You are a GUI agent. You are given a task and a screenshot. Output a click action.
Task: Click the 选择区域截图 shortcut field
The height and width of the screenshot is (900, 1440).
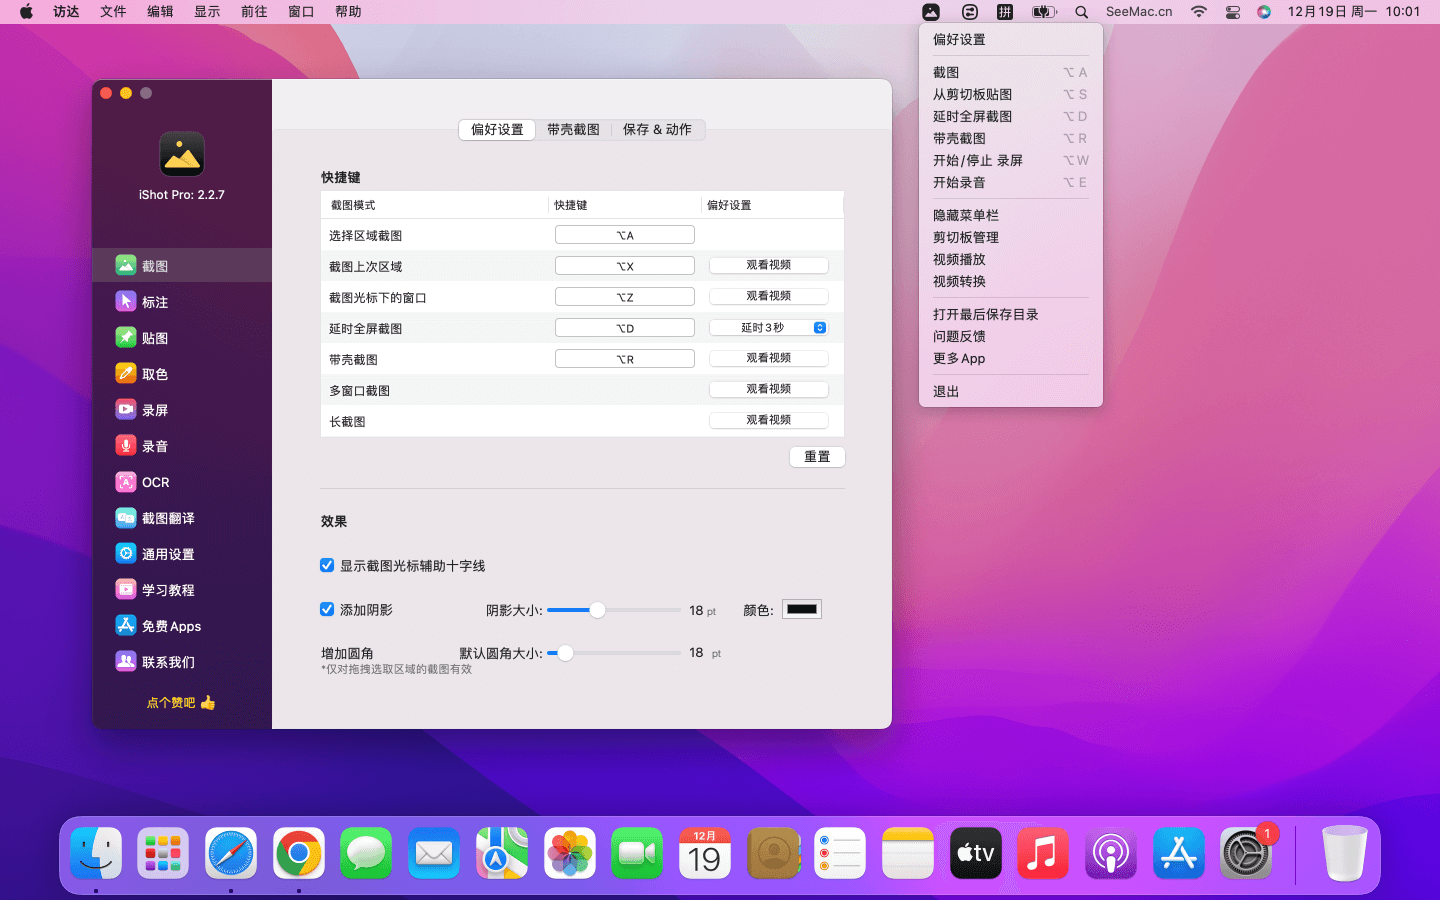625,235
